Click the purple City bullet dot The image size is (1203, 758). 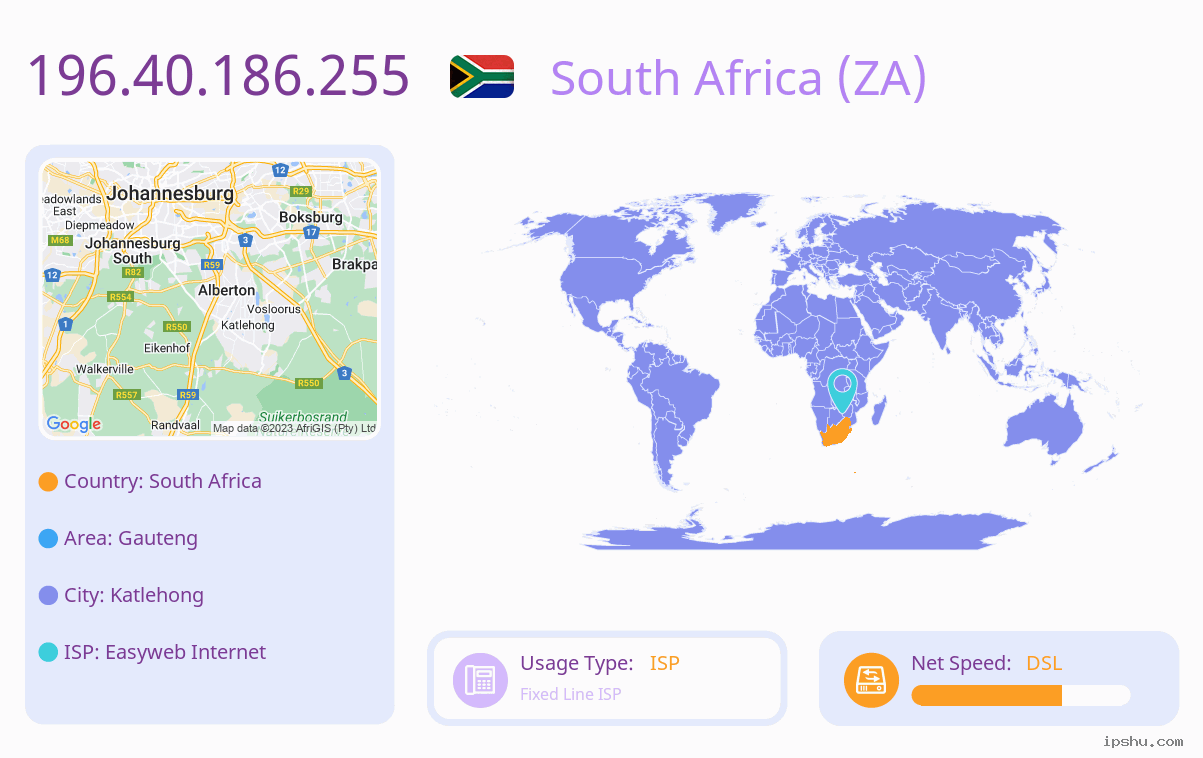pyautogui.click(x=48, y=595)
